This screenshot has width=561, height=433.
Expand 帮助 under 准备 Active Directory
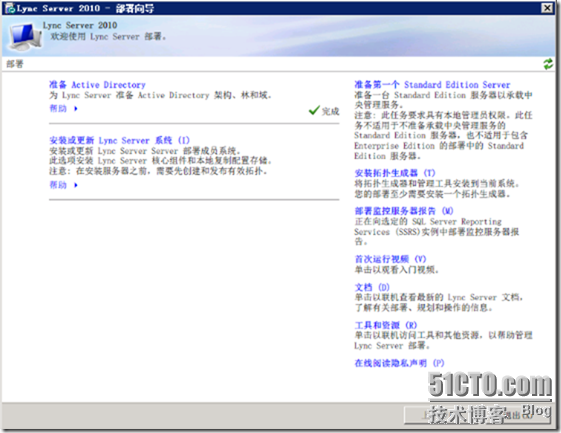tap(63, 108)
